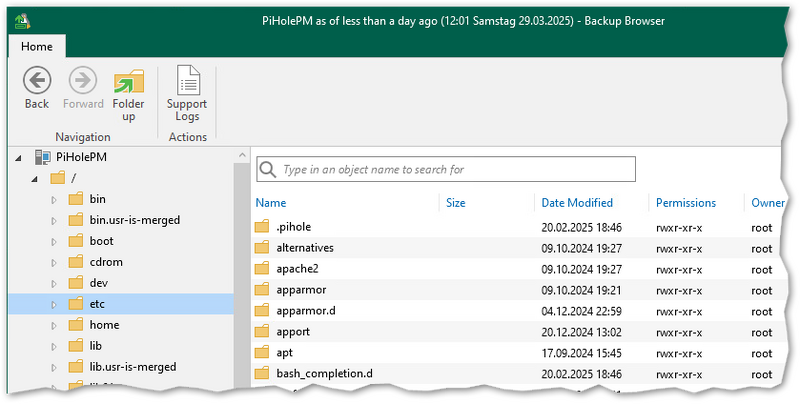The width and height of the screenshot is (800, 404).
Task: Click the Back navigation arrow icon
Action: [37, 81]
